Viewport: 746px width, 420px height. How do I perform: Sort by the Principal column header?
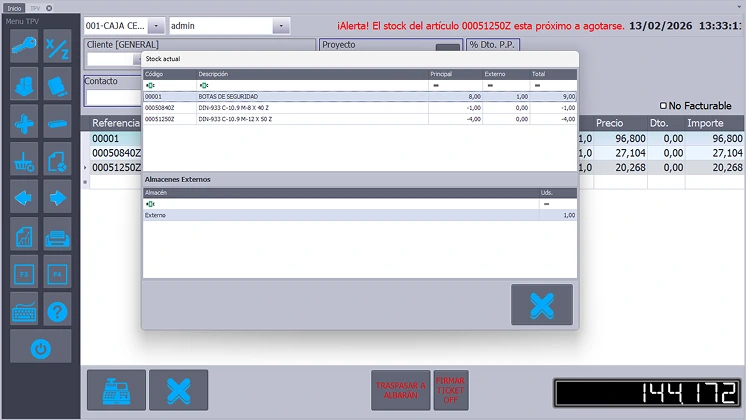(x=455, y=74)
